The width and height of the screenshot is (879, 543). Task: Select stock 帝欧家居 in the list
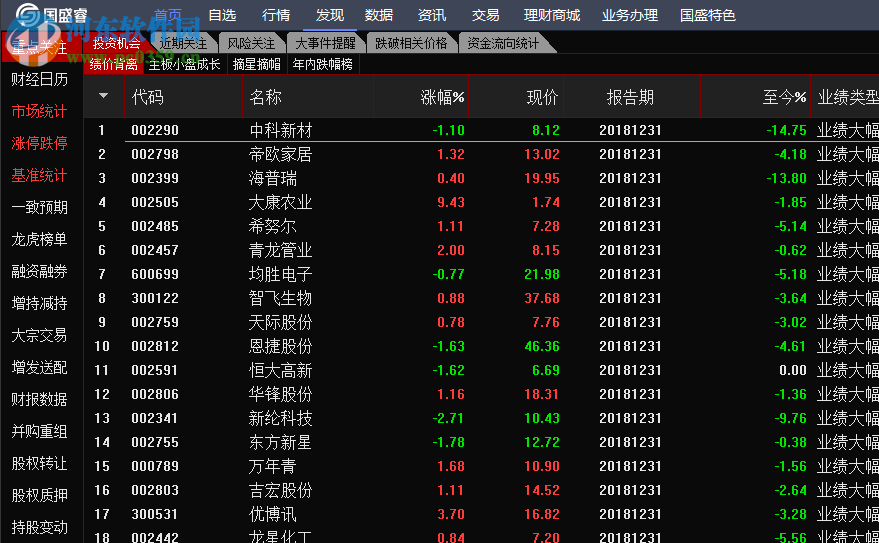pos(280,154)
